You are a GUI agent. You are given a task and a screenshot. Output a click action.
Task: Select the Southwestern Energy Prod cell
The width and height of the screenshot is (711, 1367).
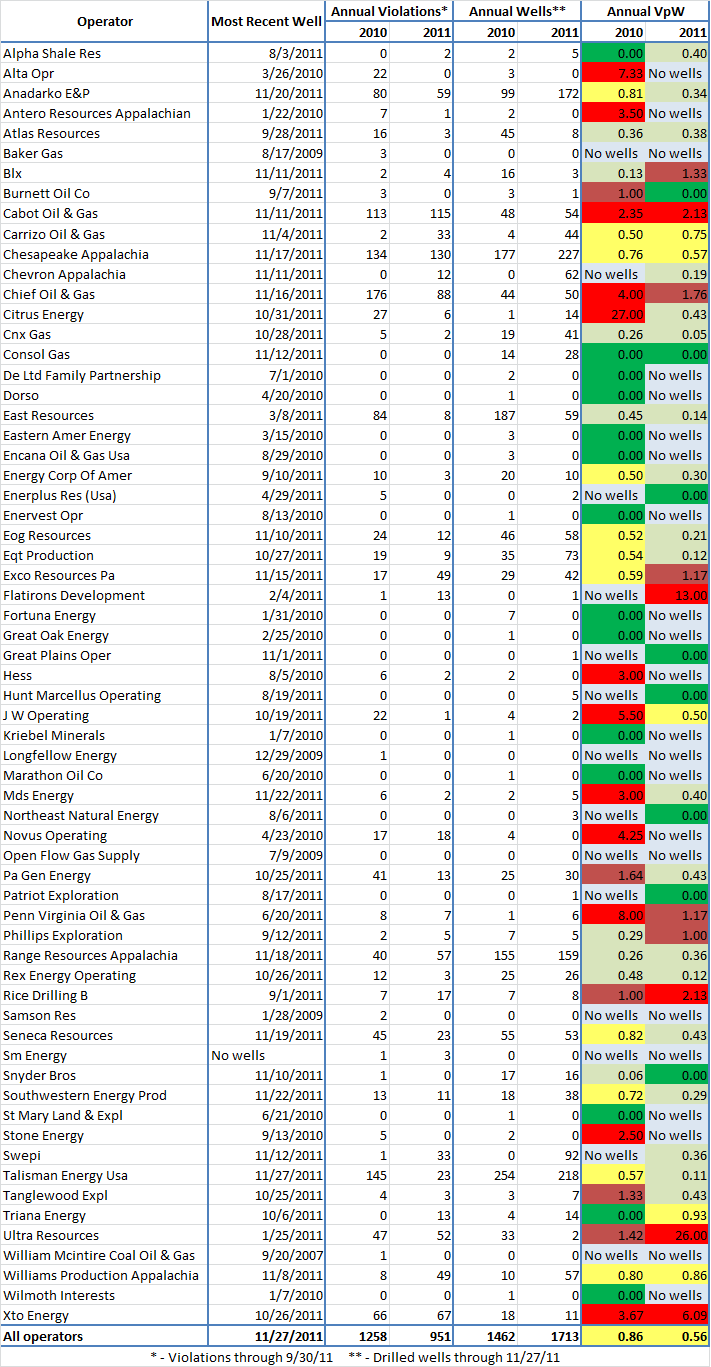104,1095
